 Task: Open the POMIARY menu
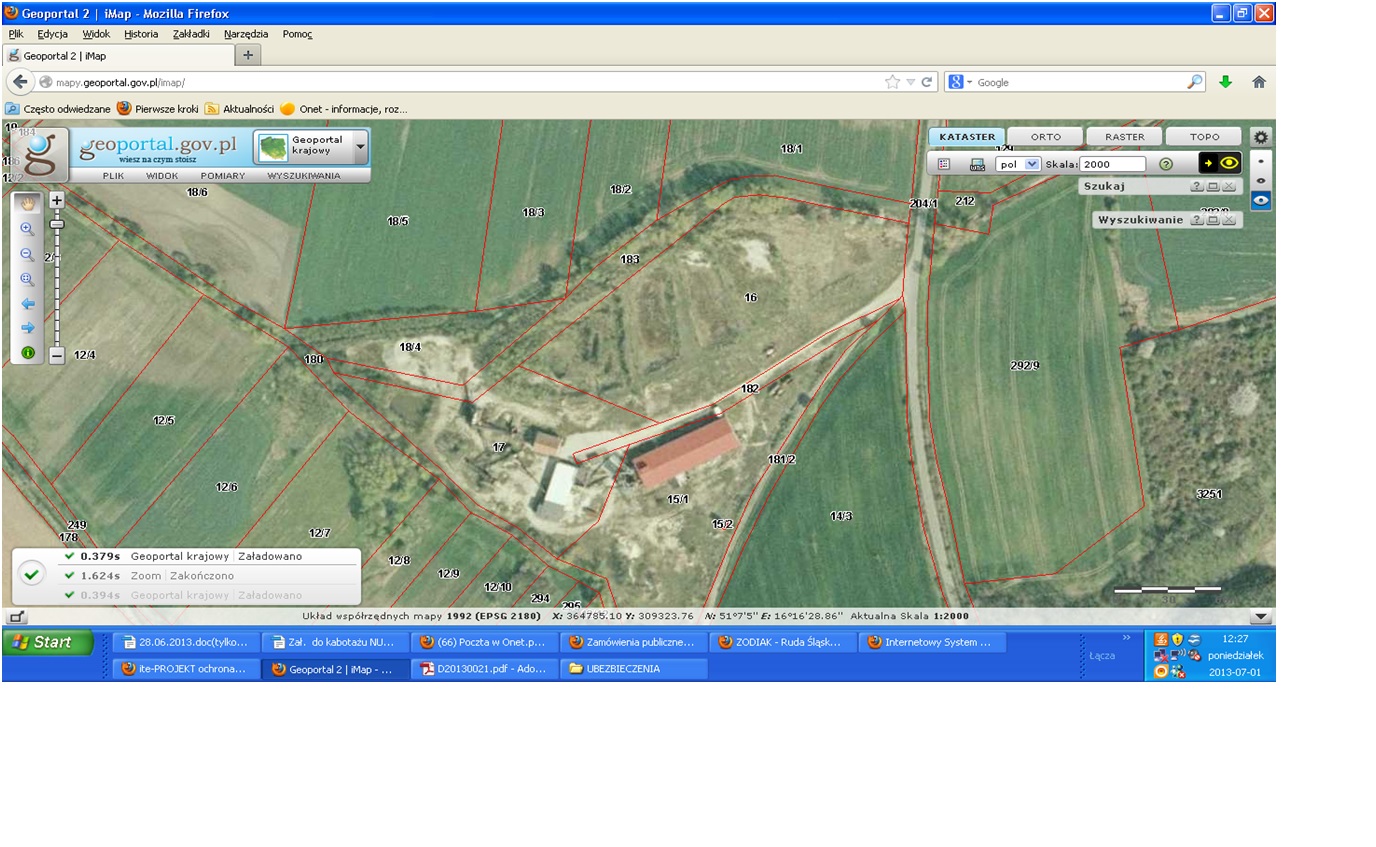(222, 176)
